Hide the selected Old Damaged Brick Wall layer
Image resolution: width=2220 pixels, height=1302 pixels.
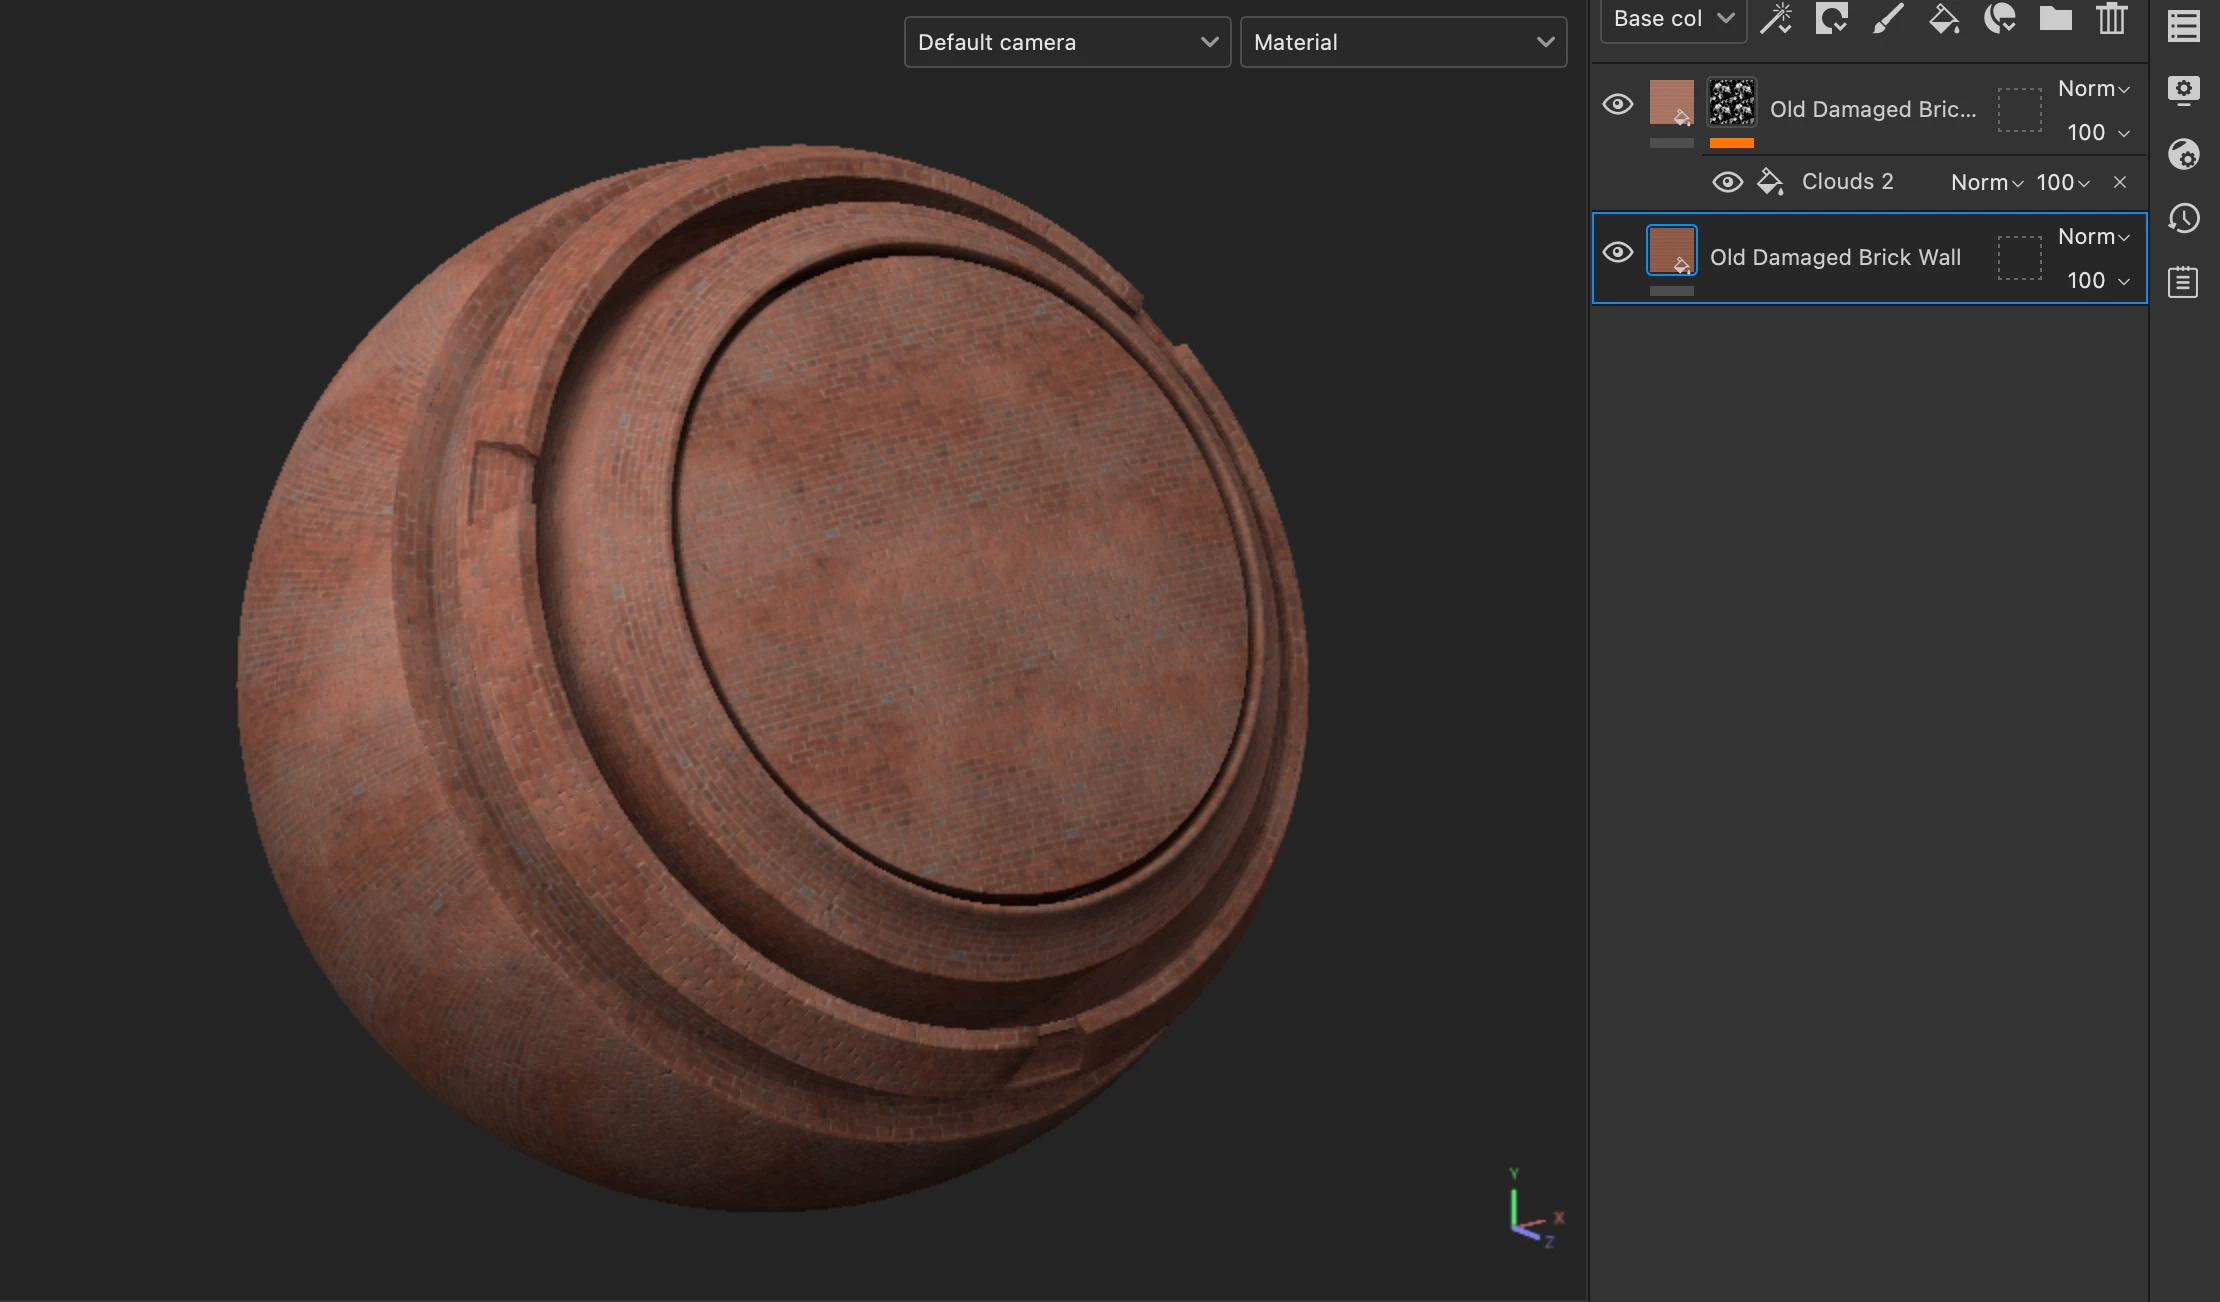pyautogui.click(x=1617, y=252)
